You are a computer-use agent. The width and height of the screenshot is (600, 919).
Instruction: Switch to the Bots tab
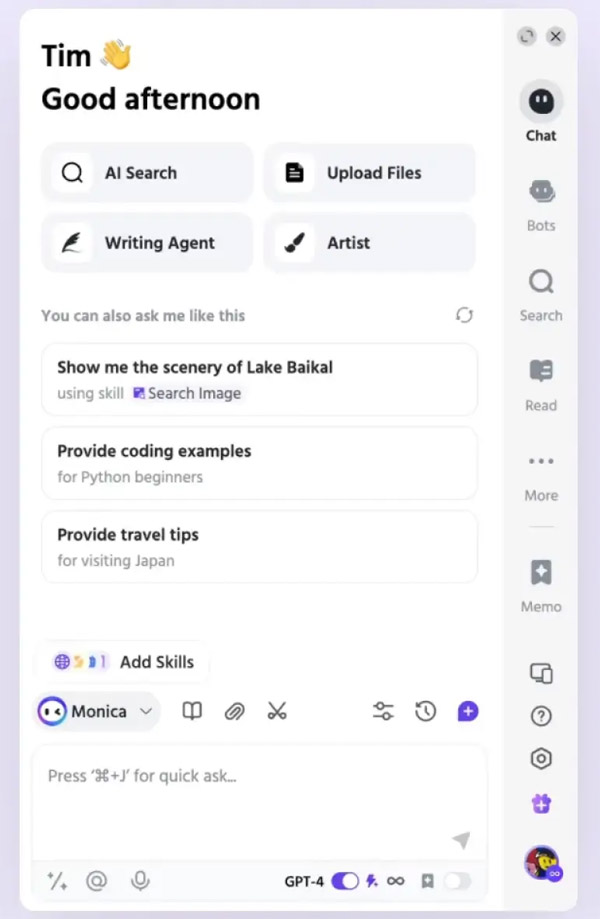click(541, 206)
